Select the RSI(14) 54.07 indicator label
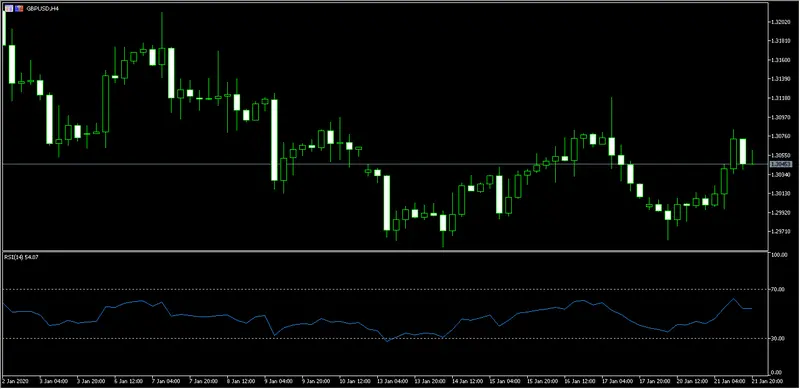The height and width of the screenshot is (389, 800). [21, 257]
